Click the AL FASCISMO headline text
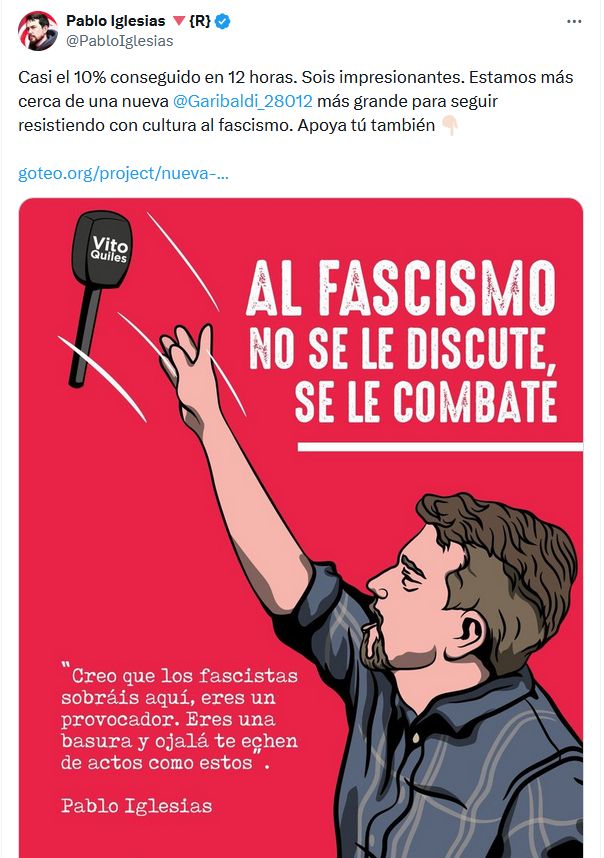Screen dimensions: 604x858 point(401,288)
